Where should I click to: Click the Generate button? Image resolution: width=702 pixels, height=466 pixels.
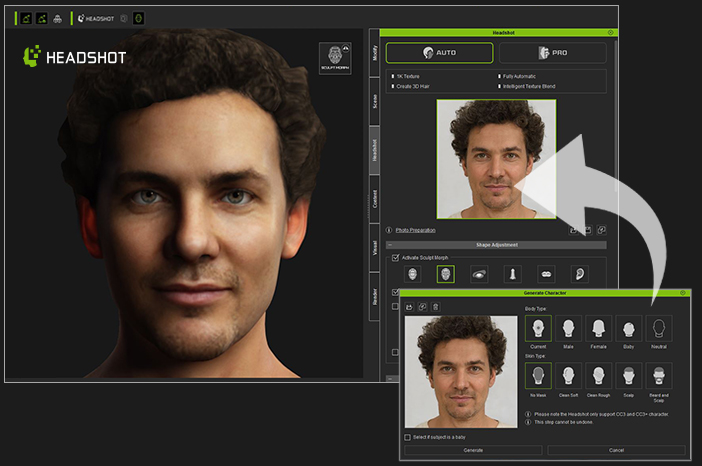[472, 451]
